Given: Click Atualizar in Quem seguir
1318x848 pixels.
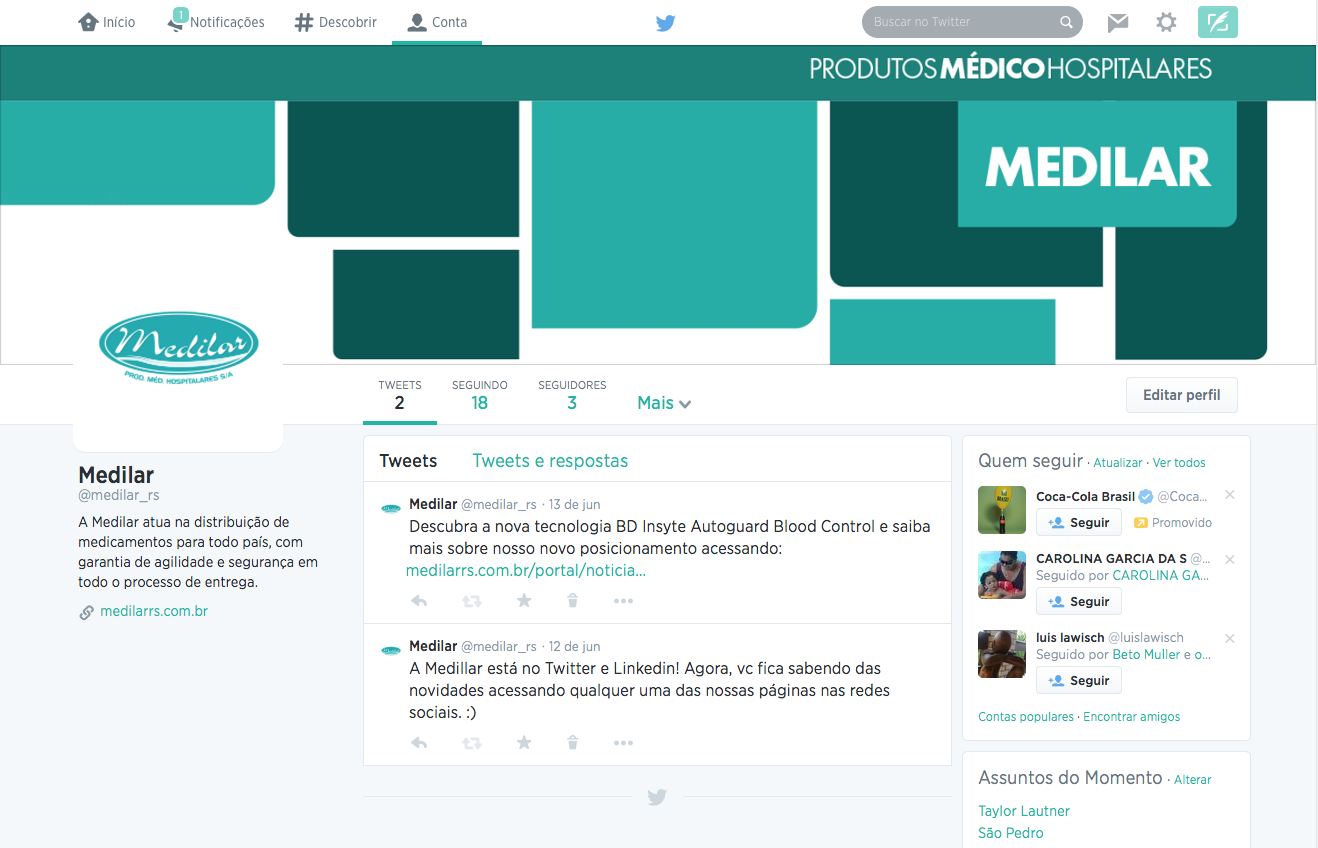Looking at the screenshot, I should click(1118, 463).
